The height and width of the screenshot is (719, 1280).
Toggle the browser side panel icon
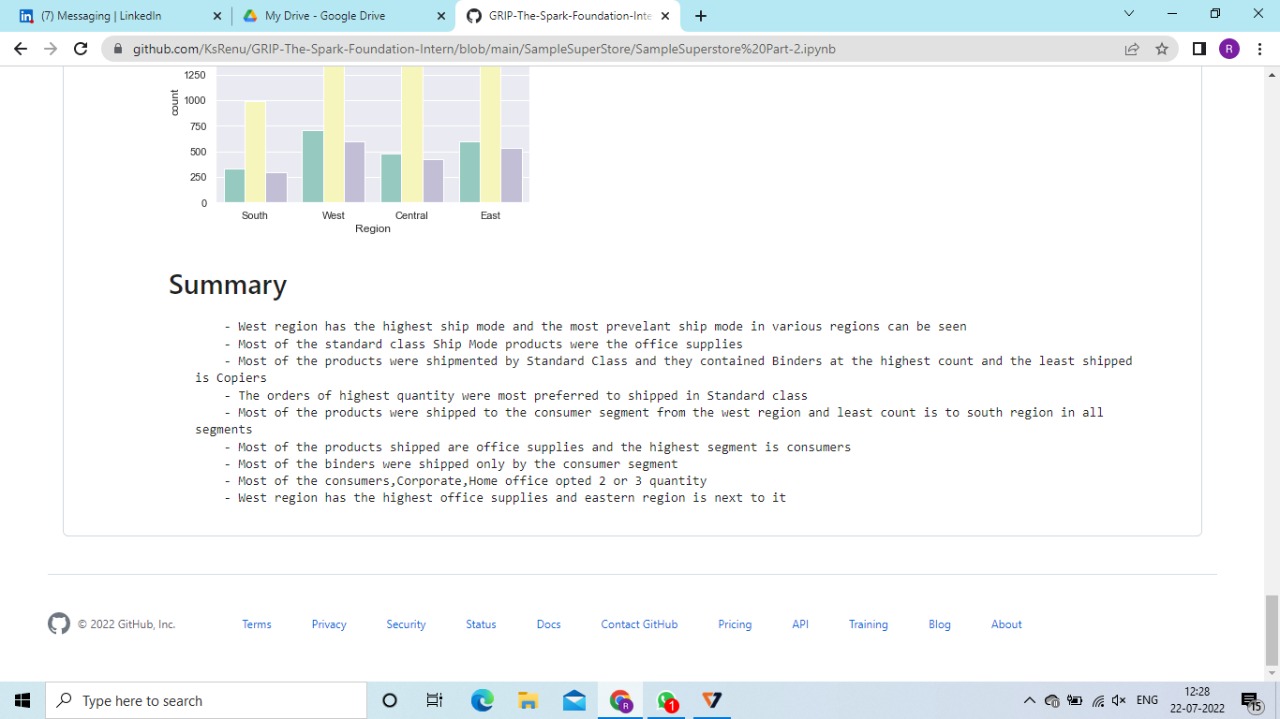click(x=1199, y=49)
